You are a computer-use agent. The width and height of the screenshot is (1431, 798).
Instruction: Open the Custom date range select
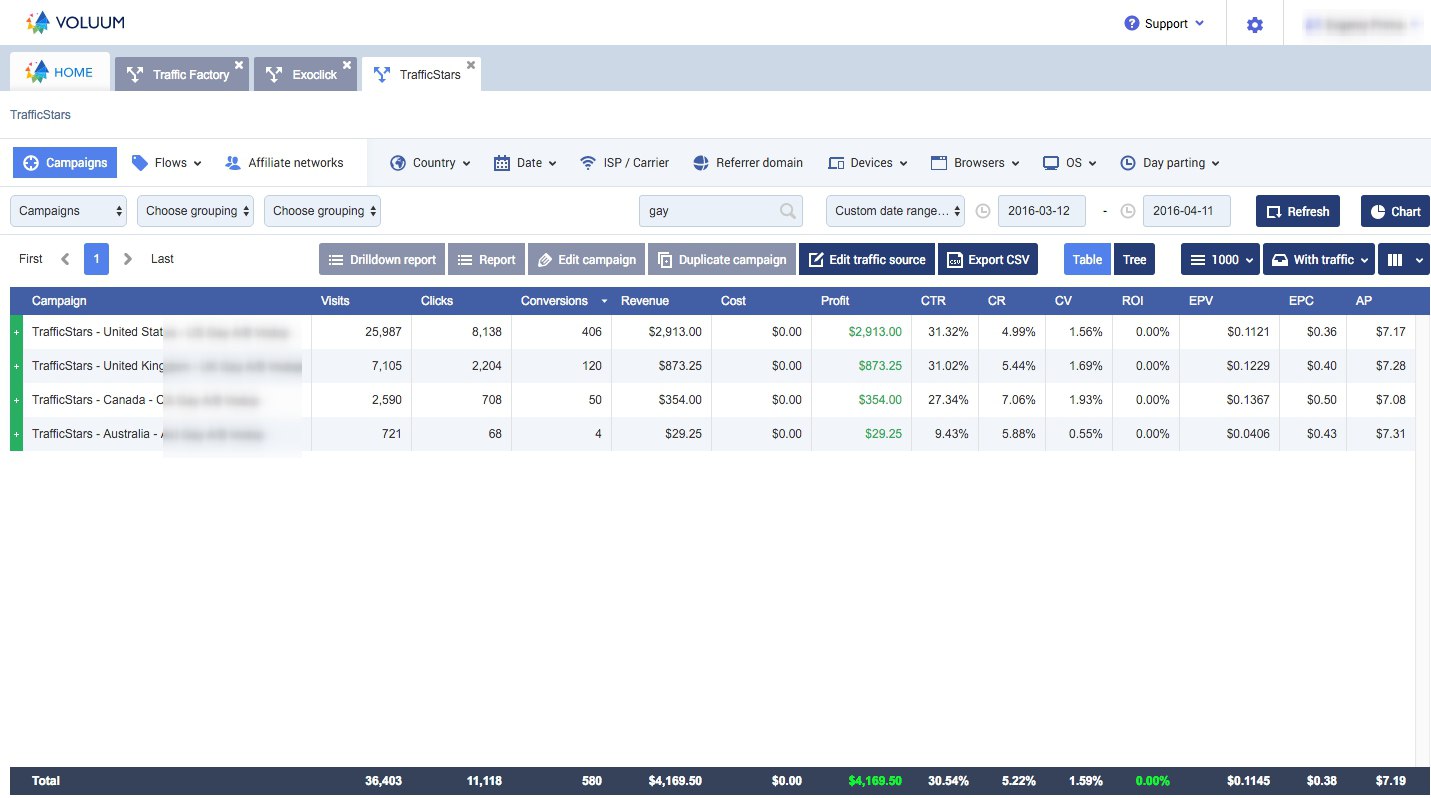(895, 211)
